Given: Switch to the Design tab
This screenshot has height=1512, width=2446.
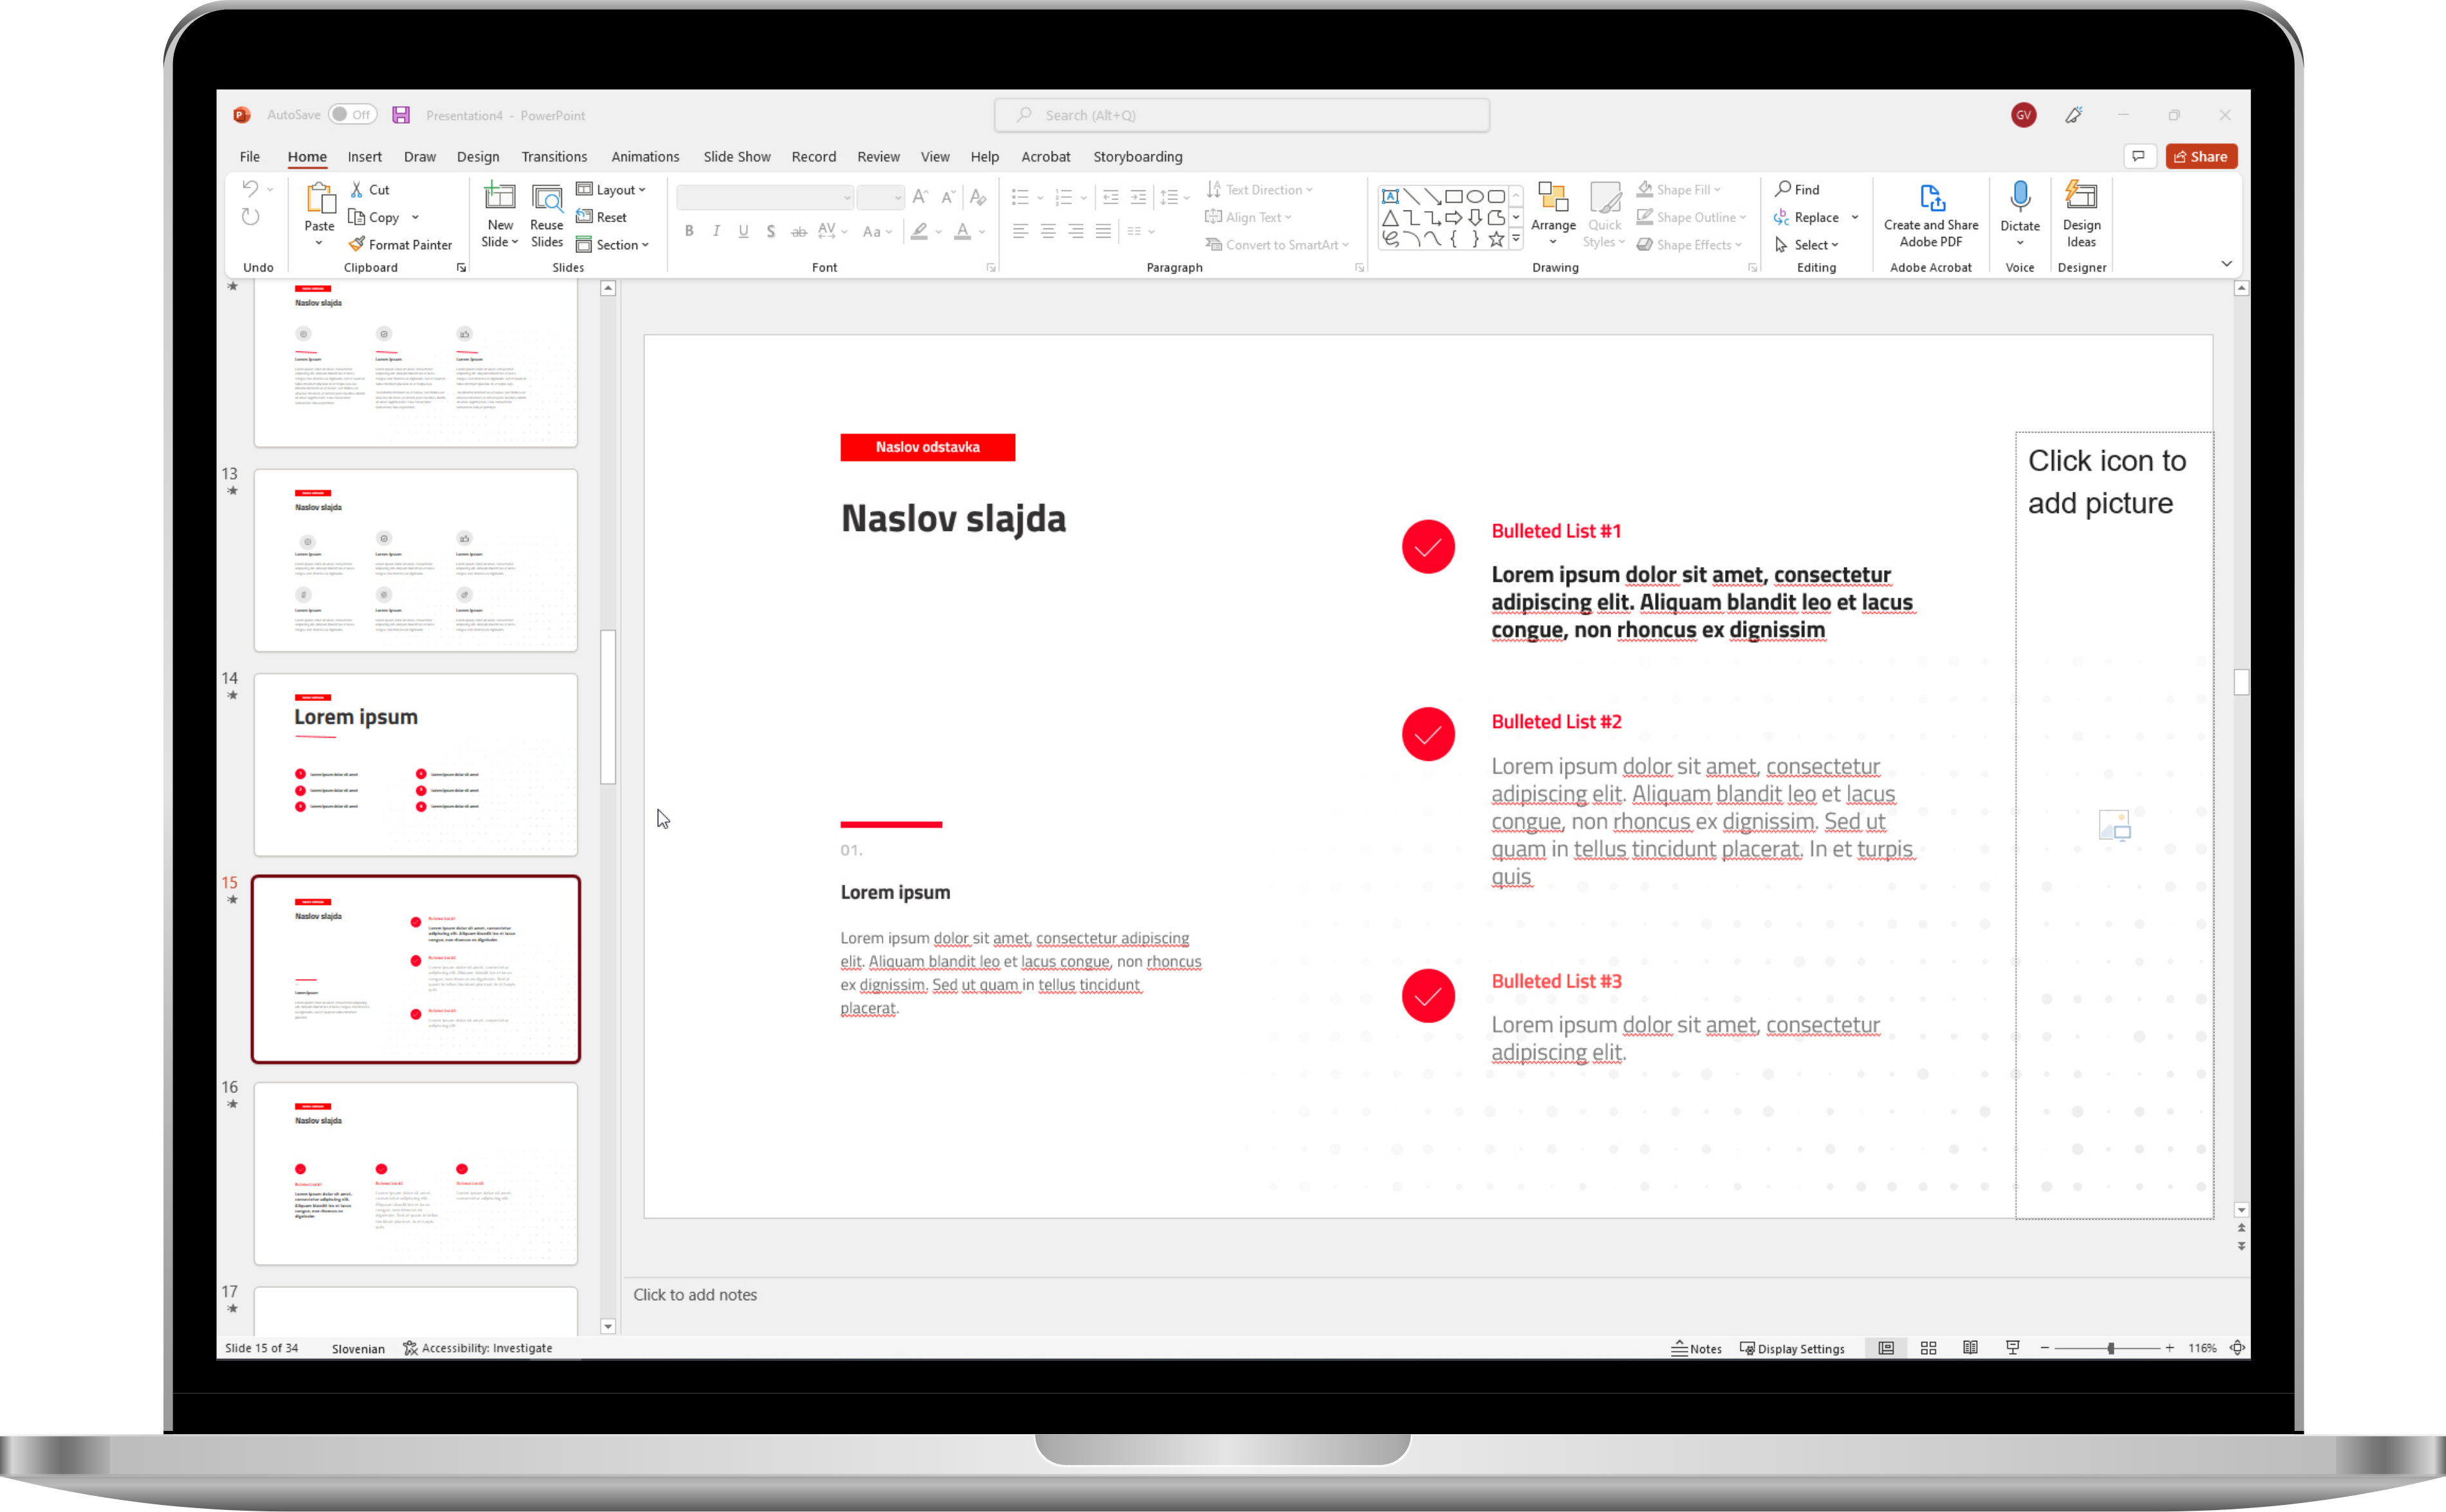Looking at the screenshot, I should (478, 156).
